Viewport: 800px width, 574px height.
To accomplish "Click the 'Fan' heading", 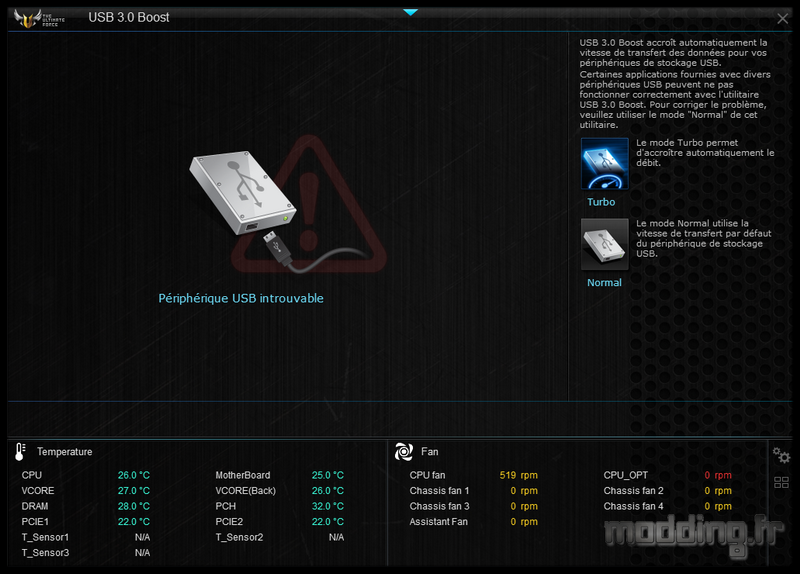I will pos(430,452).
